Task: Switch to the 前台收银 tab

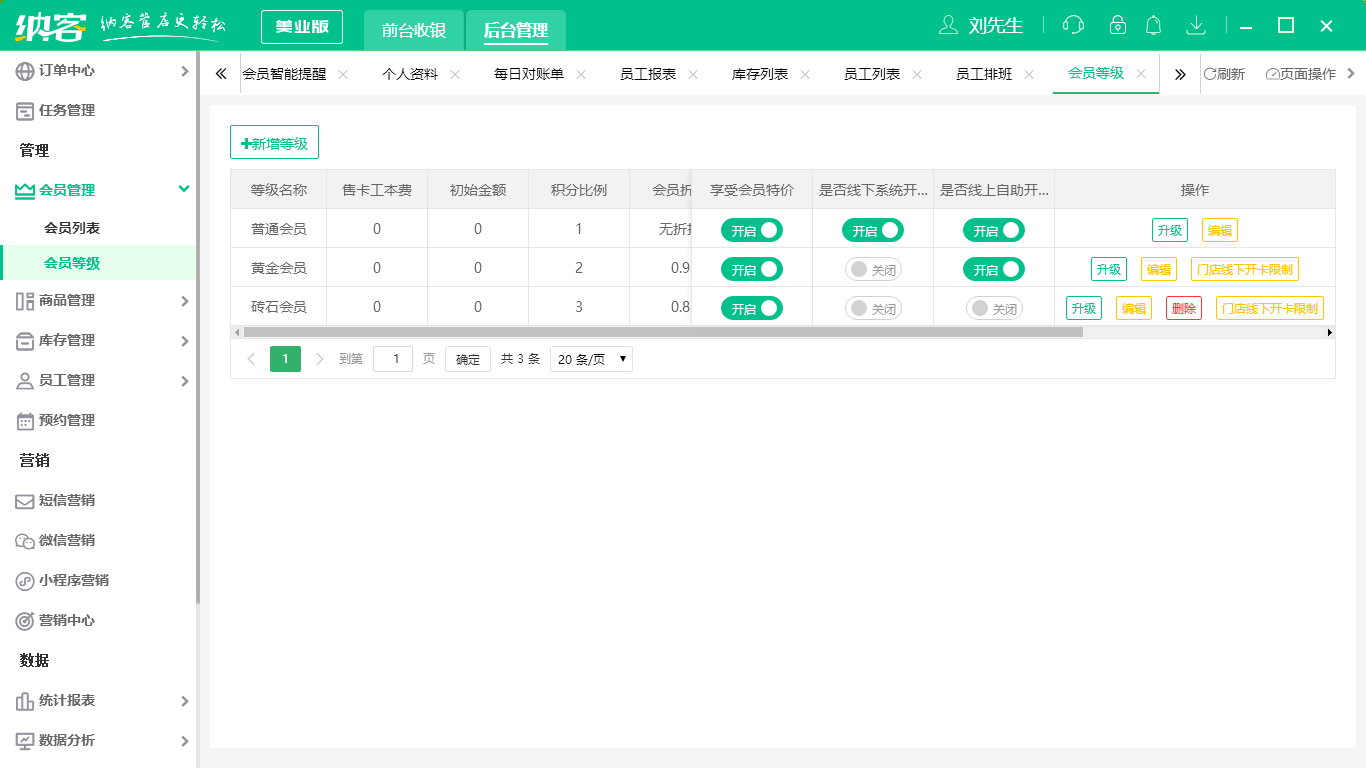Action: (x=414, y=30)
